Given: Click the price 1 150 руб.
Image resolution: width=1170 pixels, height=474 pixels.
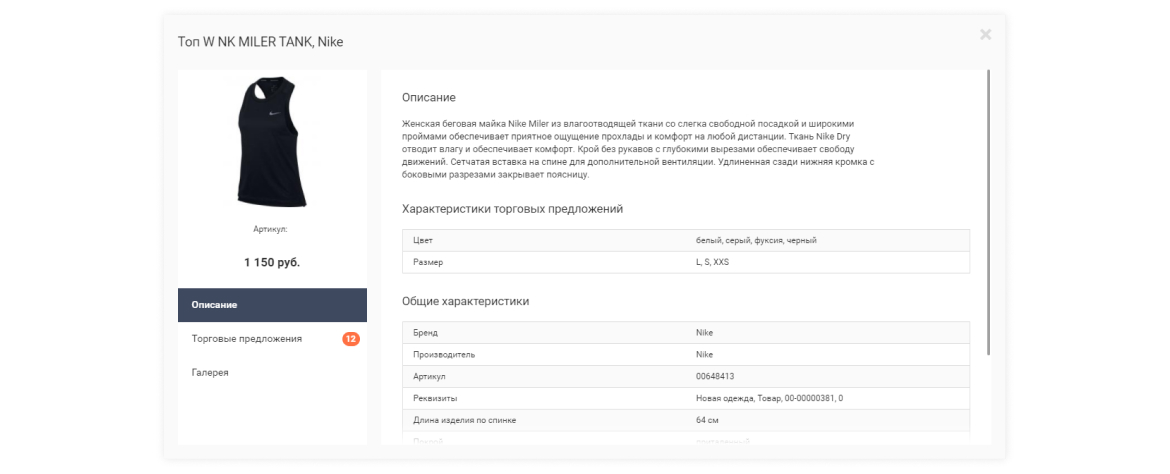Looking at the screenshot, I should pos(272,263).
